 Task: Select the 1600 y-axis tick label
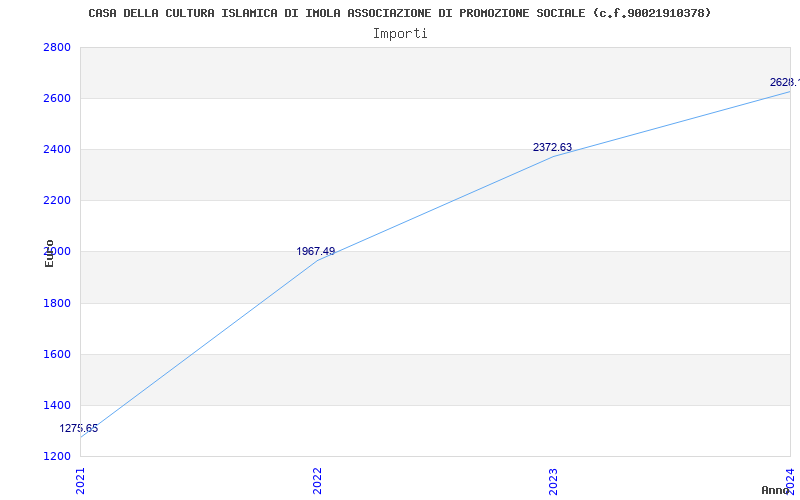point(57,355)
